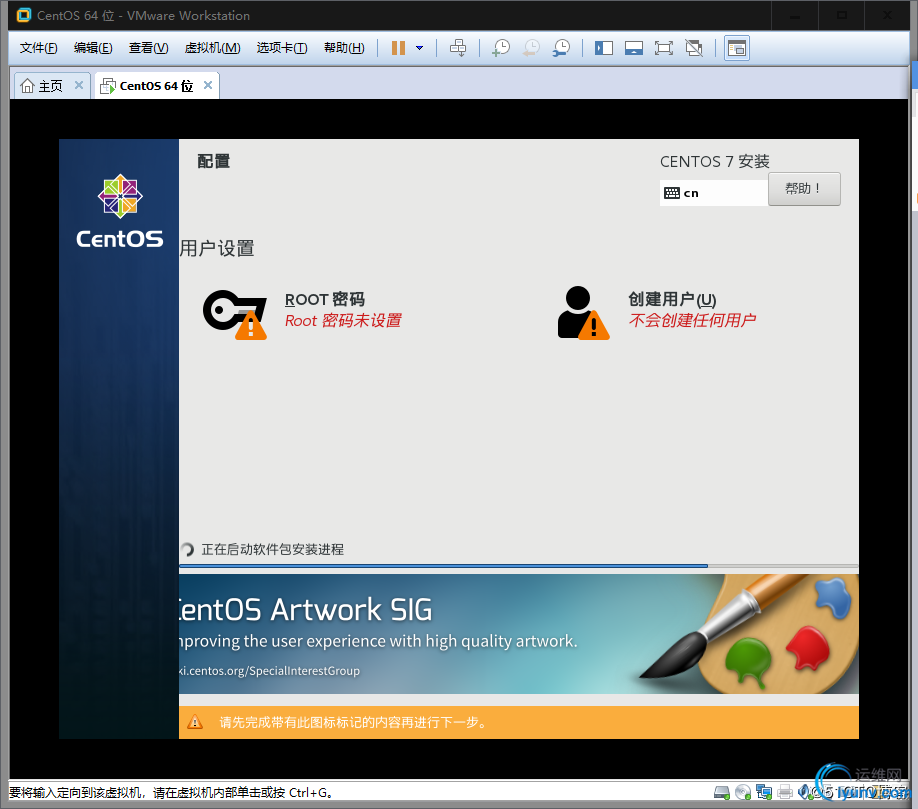918x809 pixels.
Task: Click the installation progress bar
Action: point(519,566)
